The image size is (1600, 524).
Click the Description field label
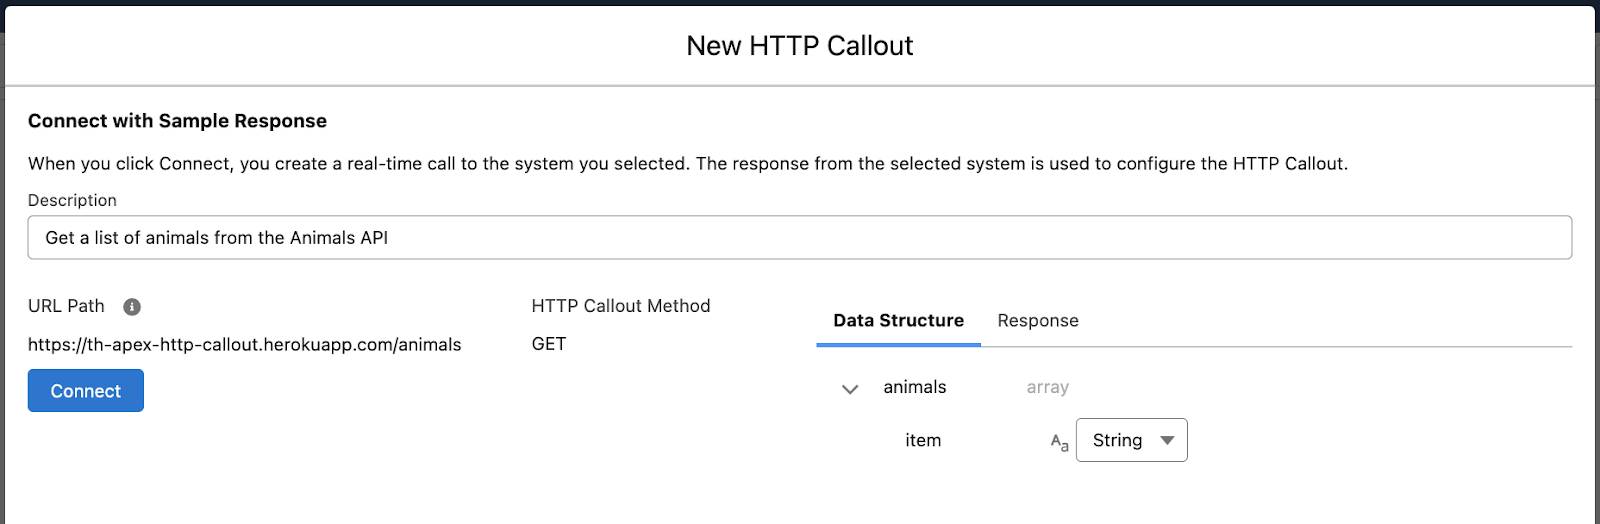(x=72, y=200)
